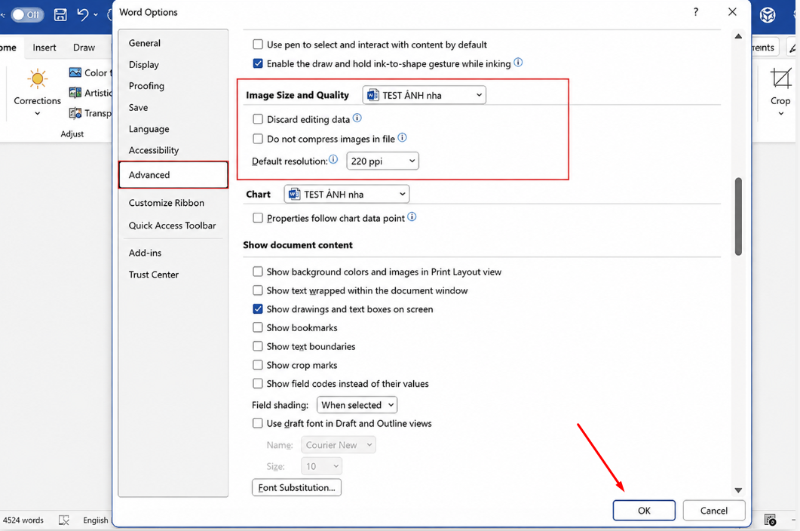
Task: Select the General category
Action: coord(173,43)
